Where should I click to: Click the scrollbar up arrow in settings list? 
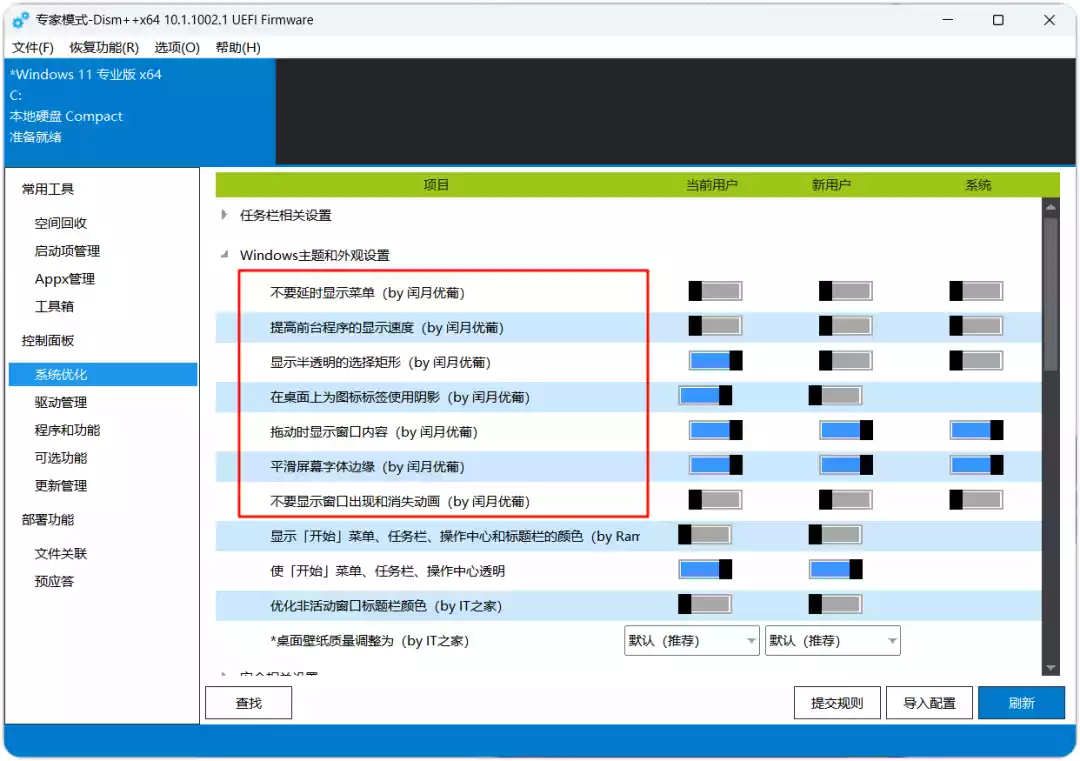[1050, 207]
